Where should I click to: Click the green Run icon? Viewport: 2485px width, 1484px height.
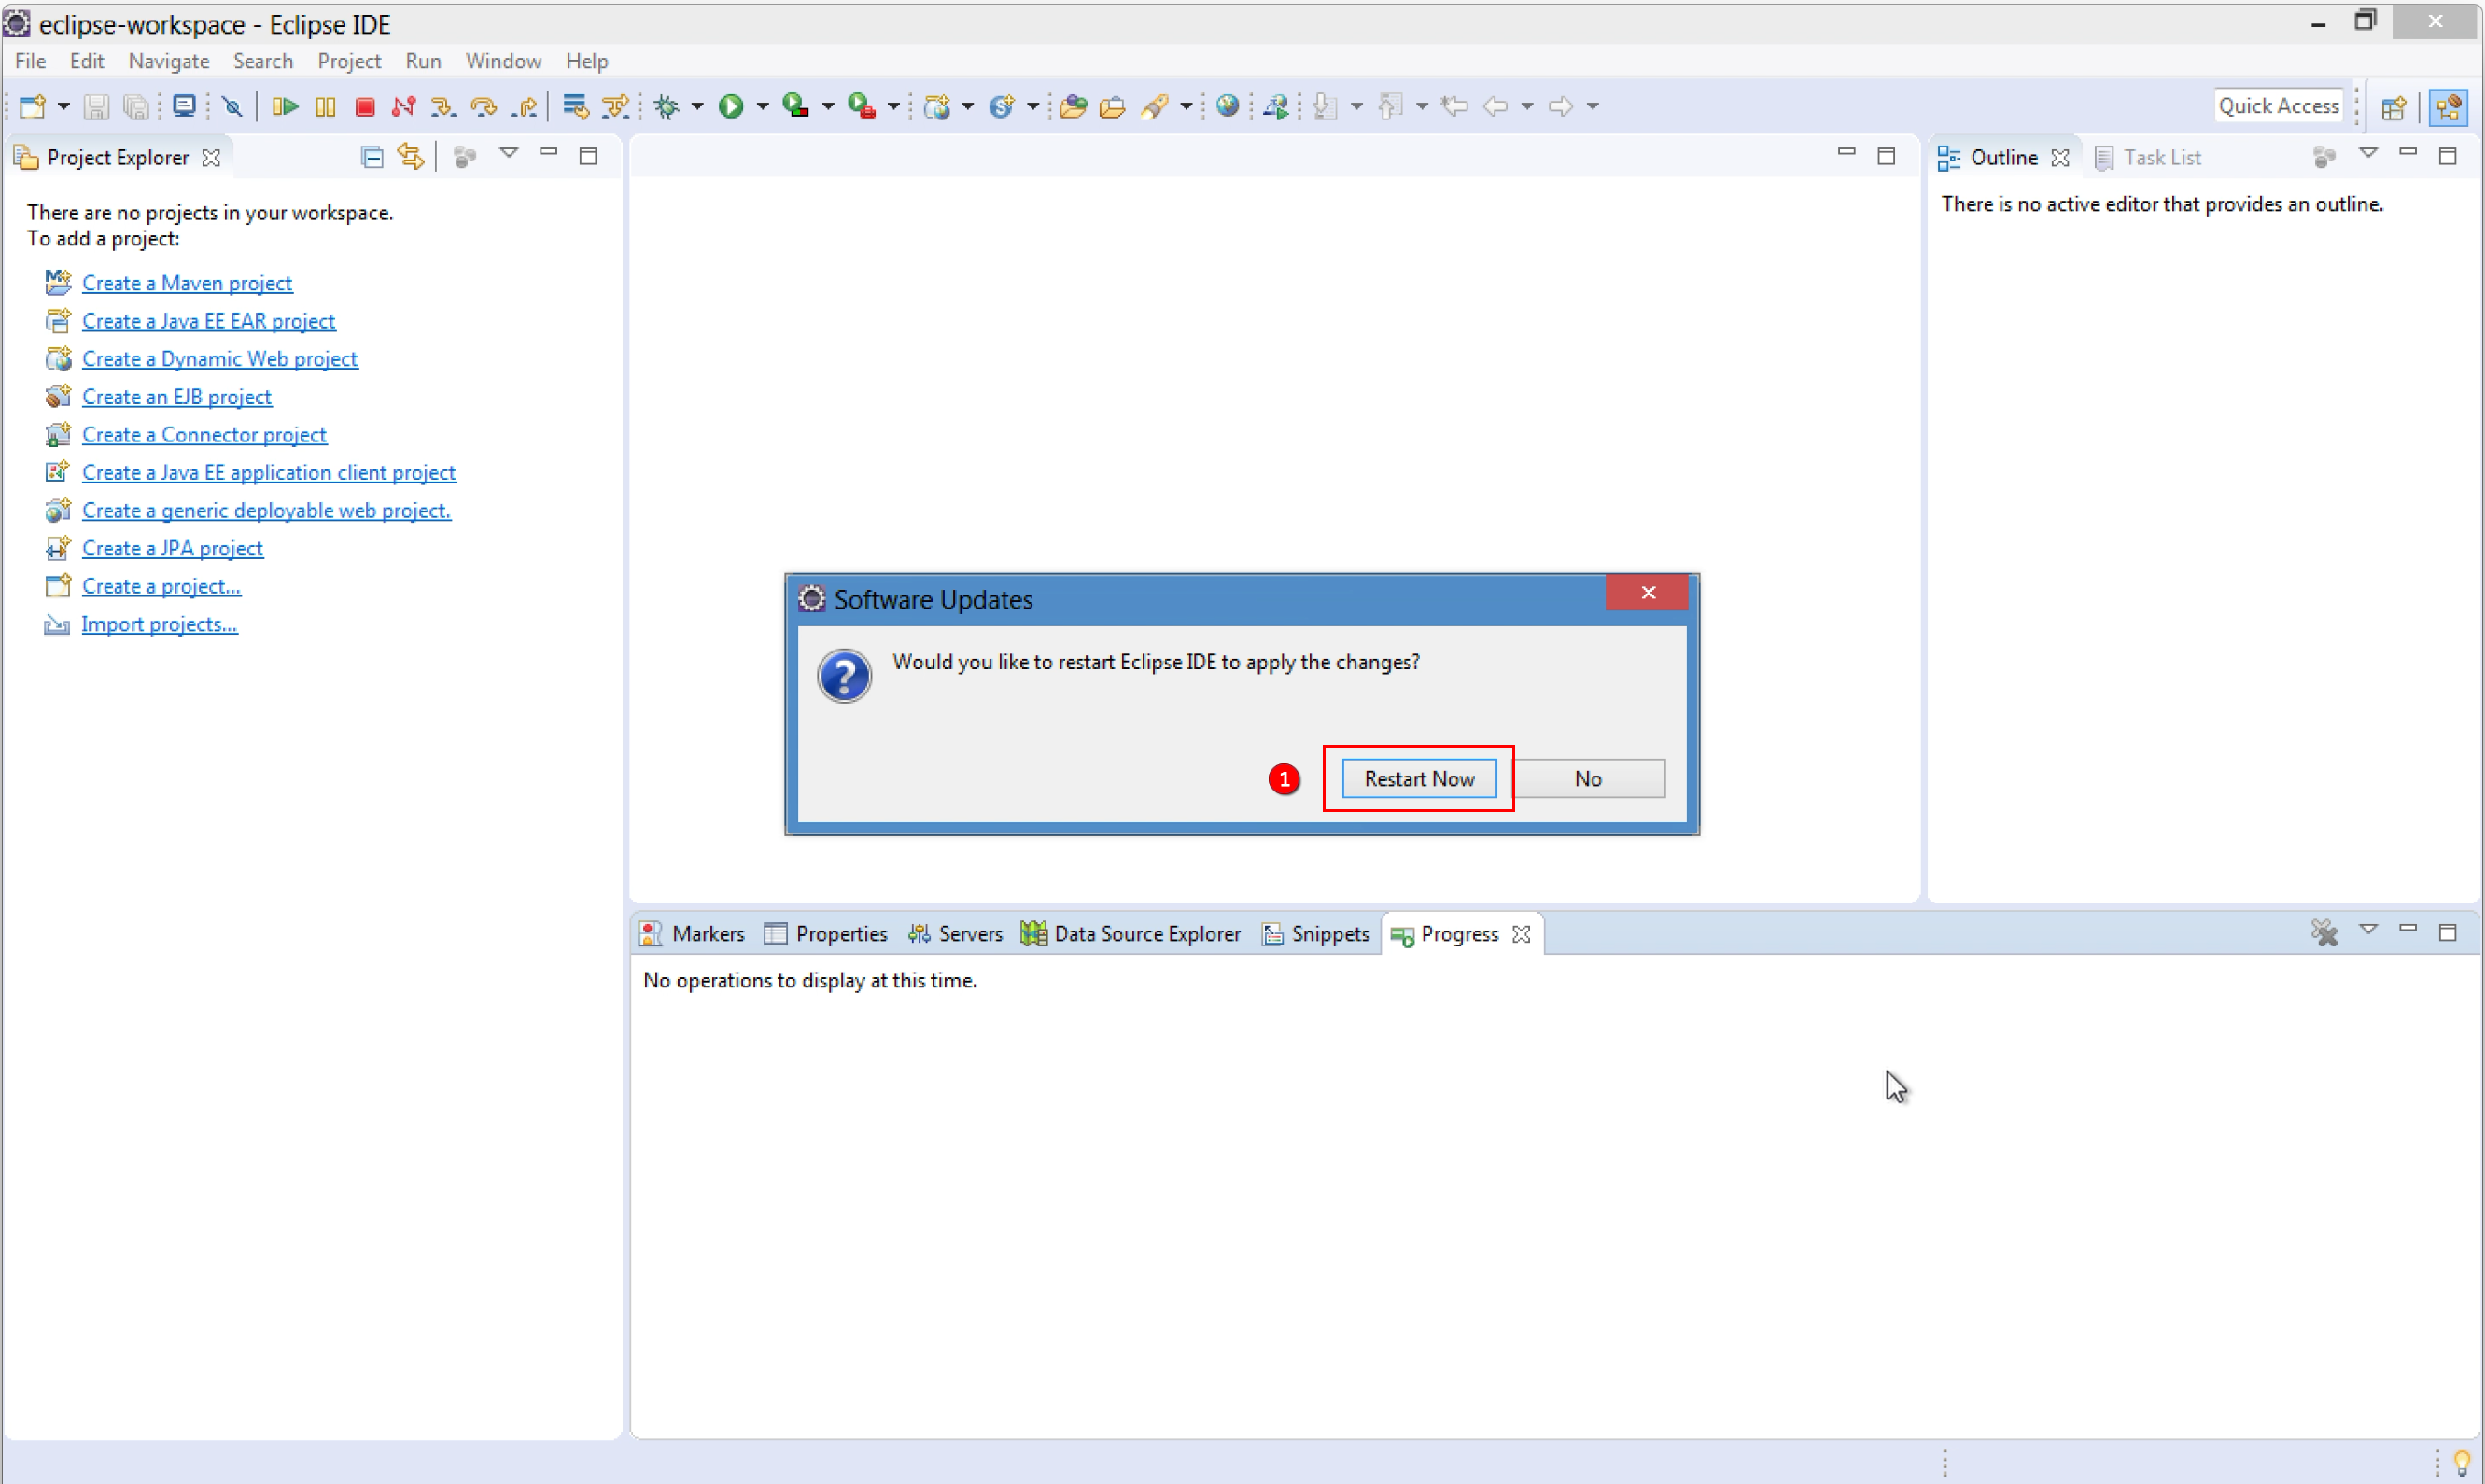coord(731,106)
